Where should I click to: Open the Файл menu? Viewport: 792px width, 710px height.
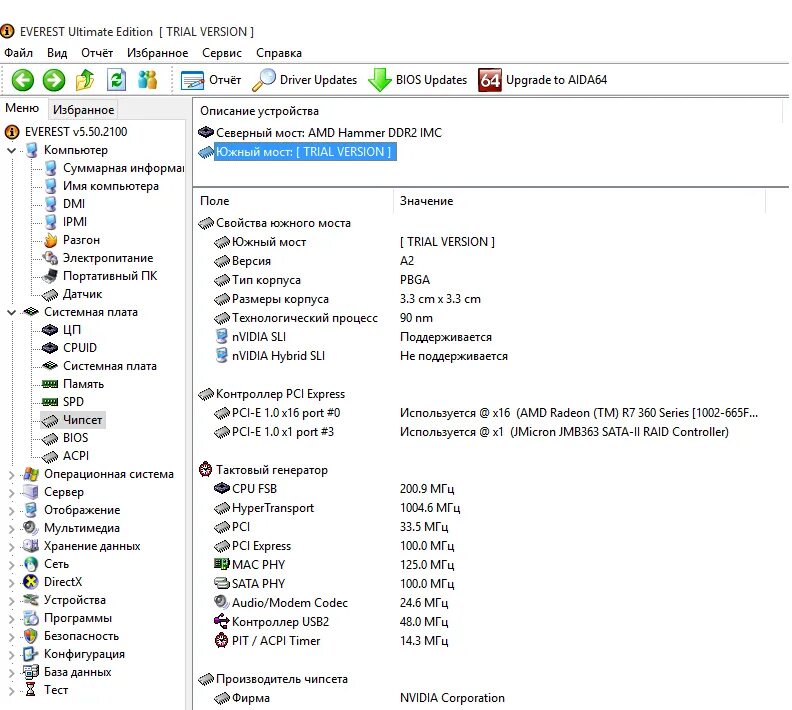pyautogui.click(x=18, y=53)
